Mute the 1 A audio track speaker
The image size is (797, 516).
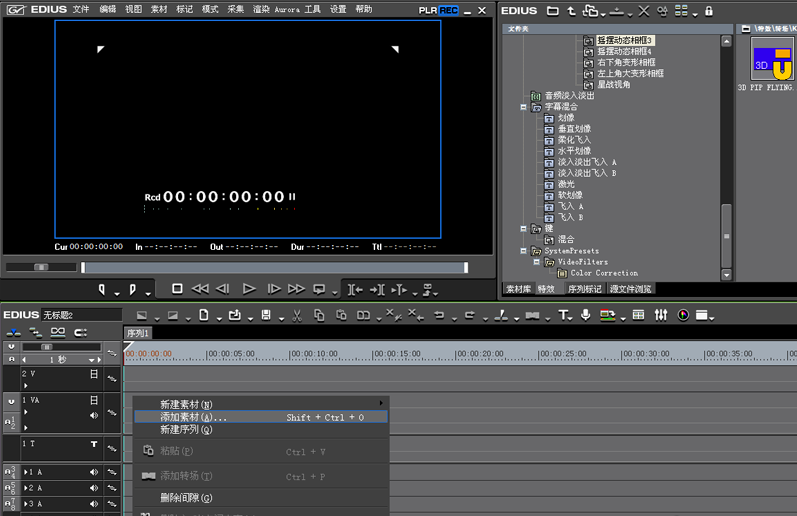95,472
